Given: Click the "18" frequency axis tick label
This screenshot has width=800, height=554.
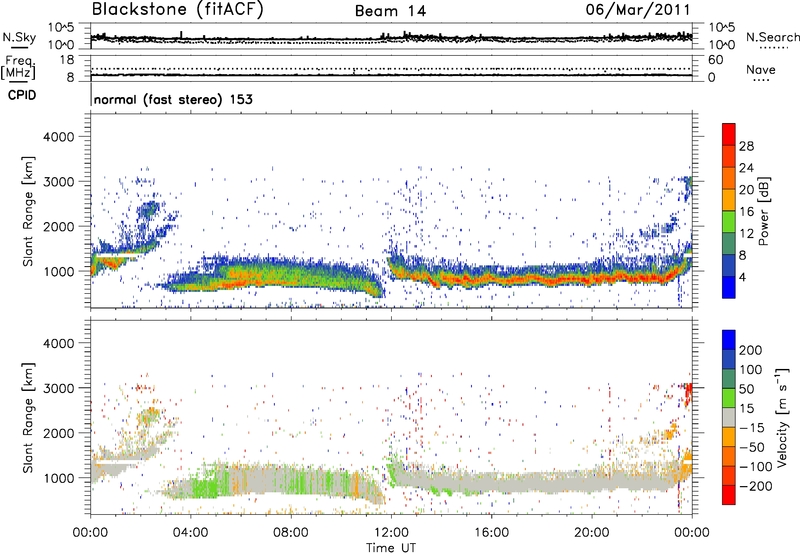Looking at the screenshot, I should coord(67,60).
